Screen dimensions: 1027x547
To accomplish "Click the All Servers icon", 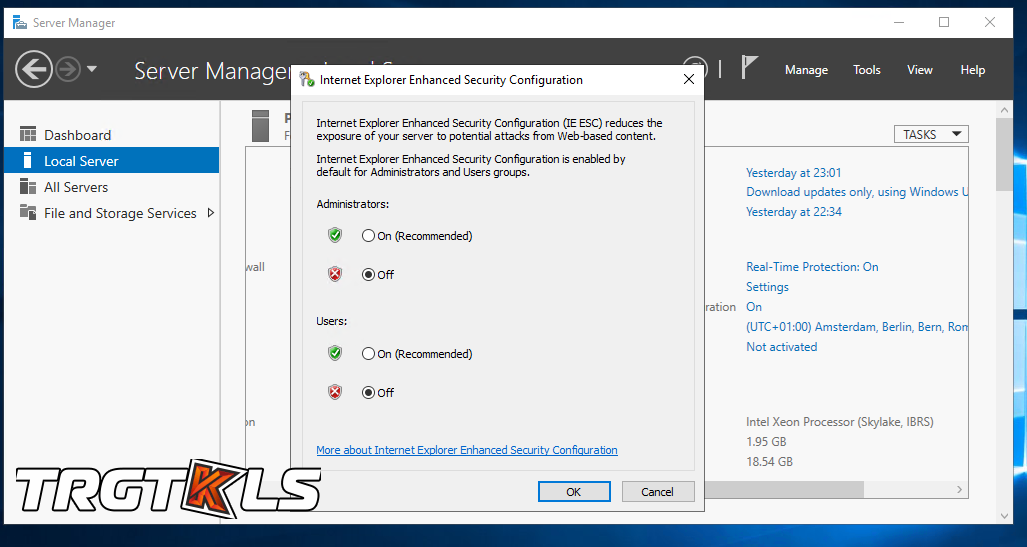I will pyautogui.click(x=27, y=187).
